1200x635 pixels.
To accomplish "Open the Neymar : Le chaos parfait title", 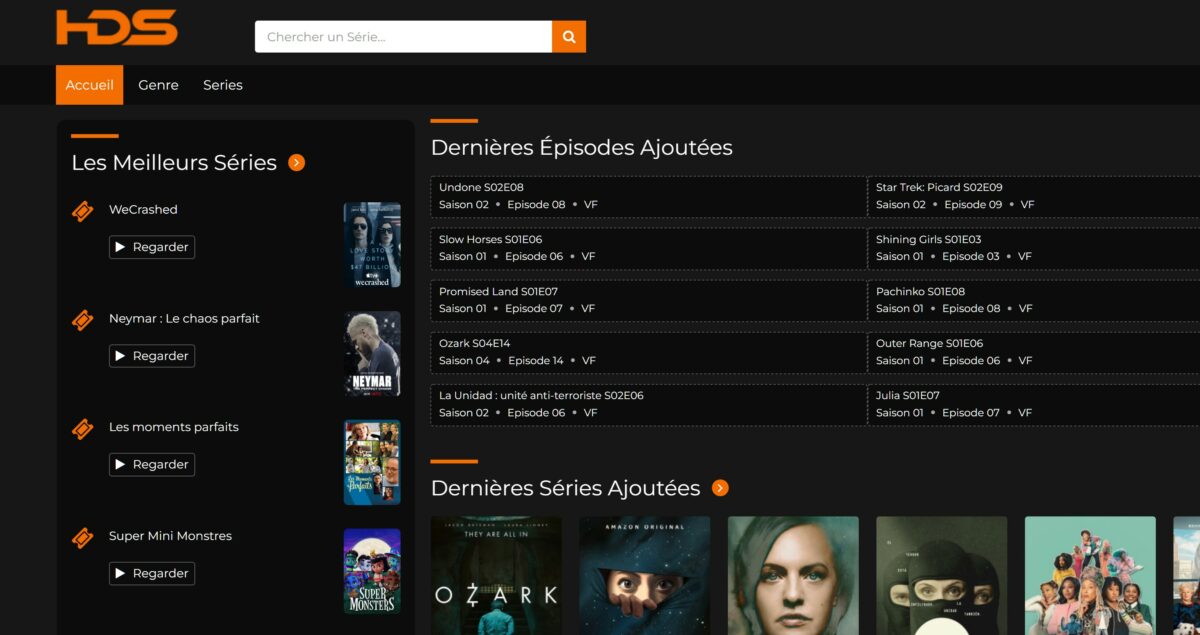I will 184,318.
